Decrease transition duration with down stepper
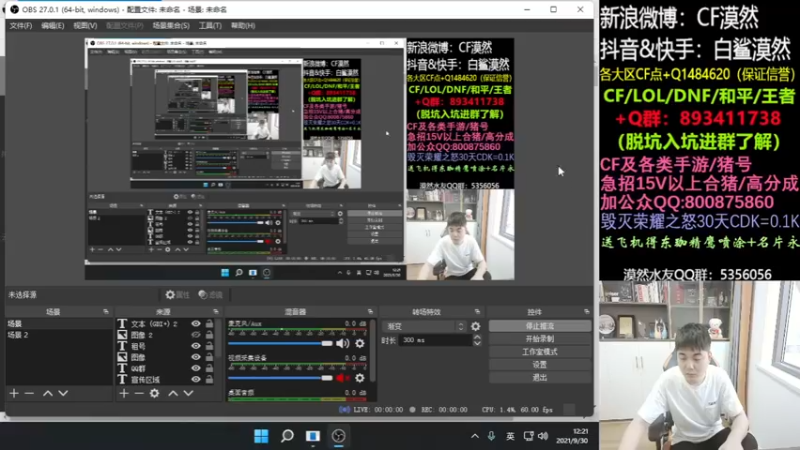This screenshot has width=800, height=450. click(x=477, y=343)
